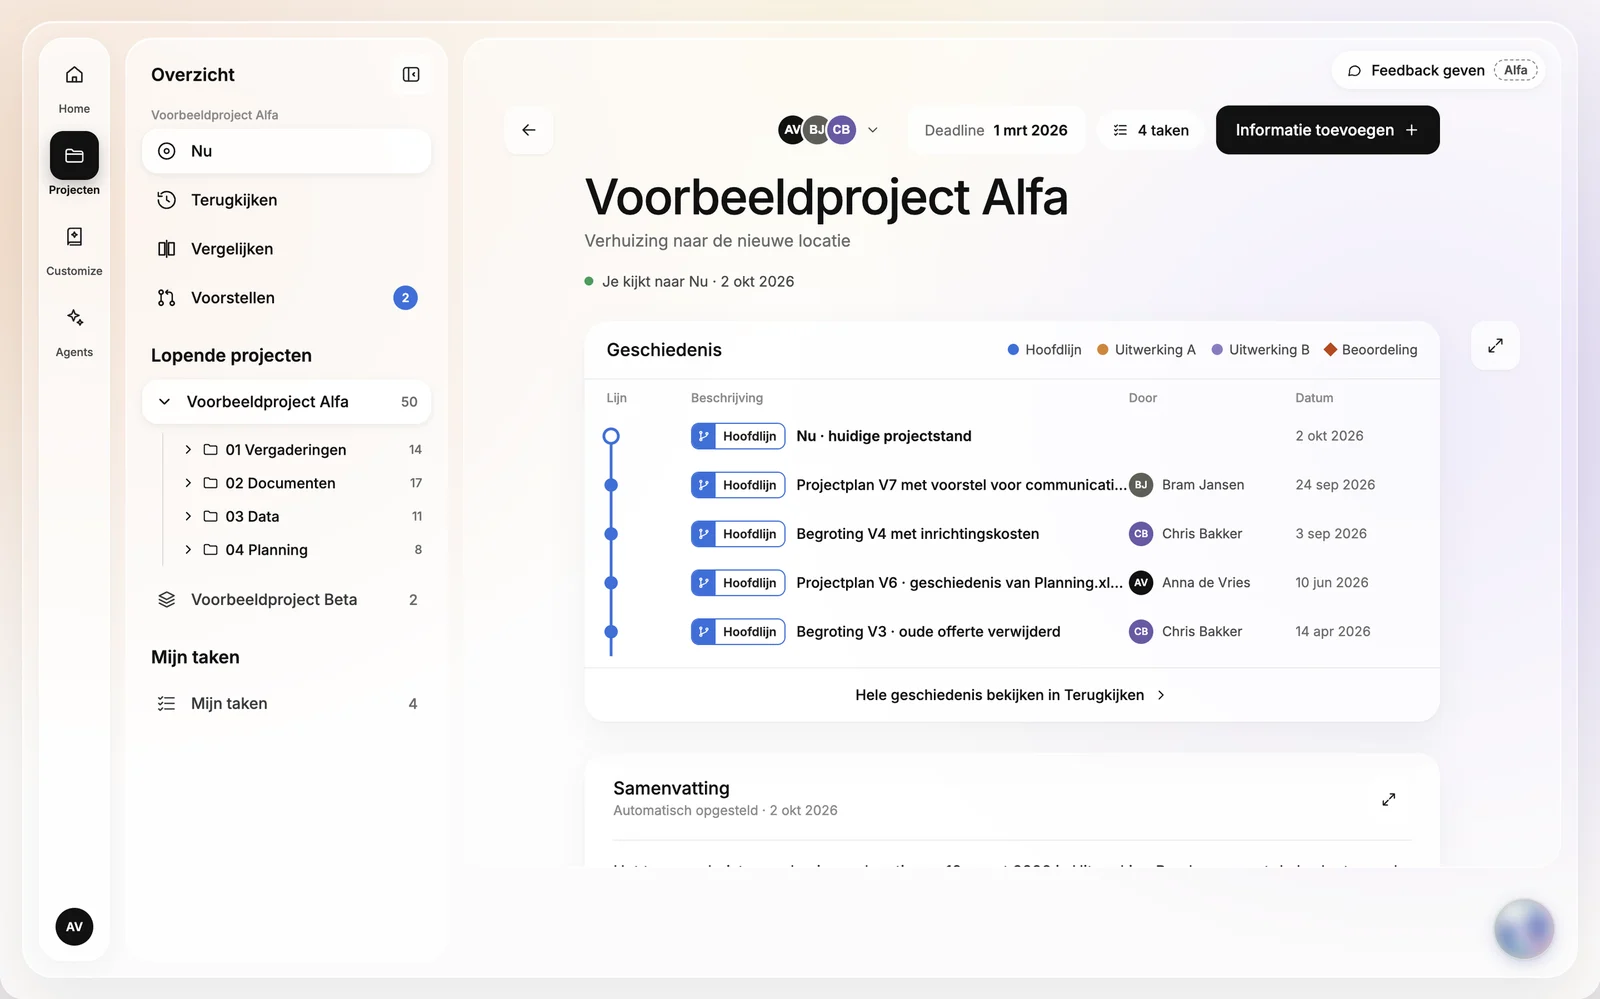Screen dimensions: 1600x999
Task: Open Hele geschiedenis bekijken in Terugkijken
Action: [1011, 695]
